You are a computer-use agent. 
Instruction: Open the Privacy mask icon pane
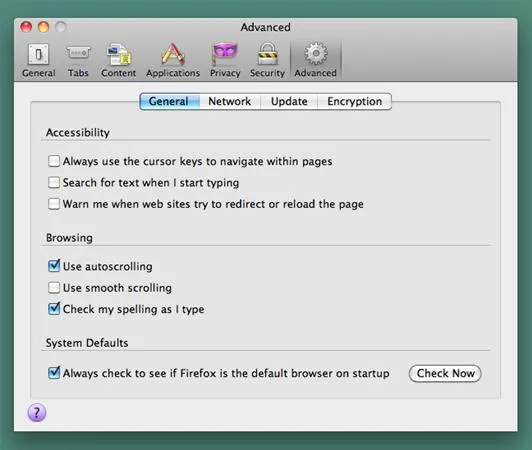tap(225, 60)
